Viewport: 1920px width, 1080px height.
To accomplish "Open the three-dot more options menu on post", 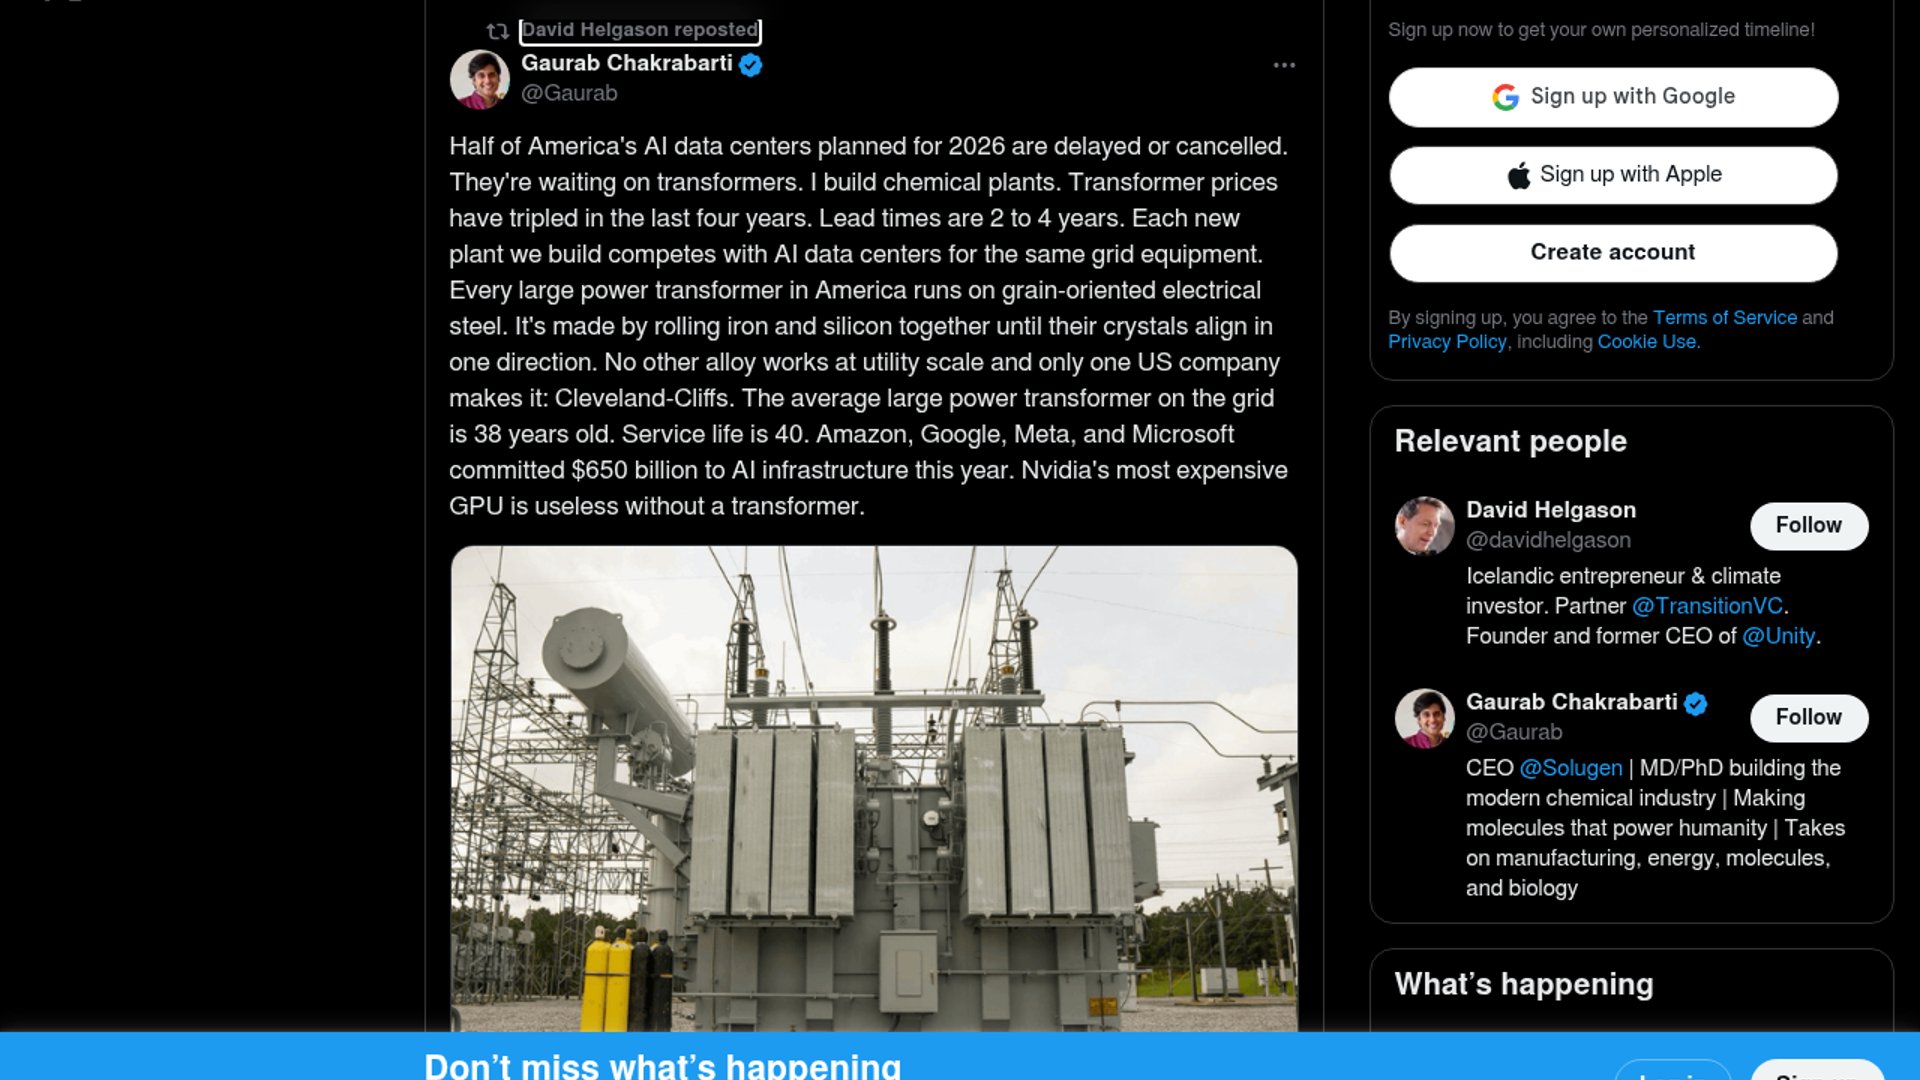I will pyautogui.click(x=1284, y=65).
